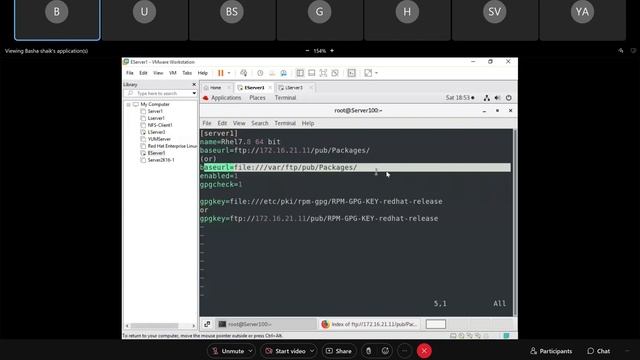Open VMware Help menu
Viewport: 640px width, 360px height.
pyautogui.click(x=202, y=73)
